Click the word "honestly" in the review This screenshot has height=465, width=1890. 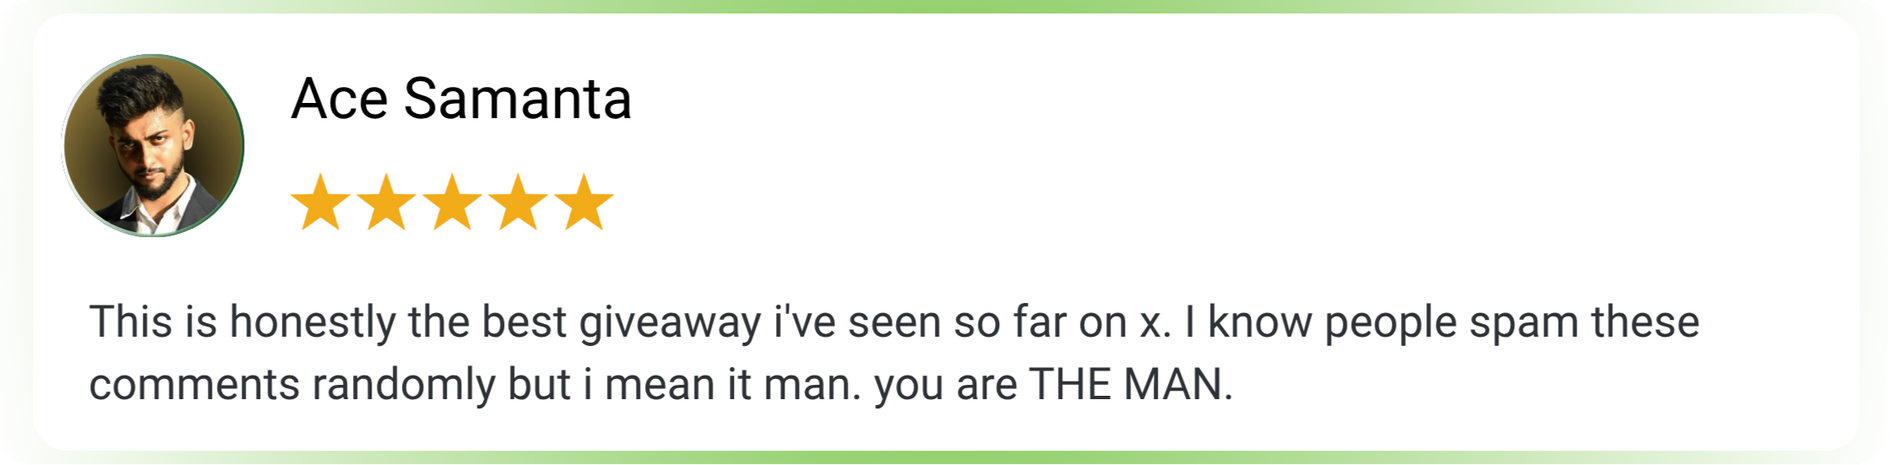pyautogui.click(x=312, y=323)
